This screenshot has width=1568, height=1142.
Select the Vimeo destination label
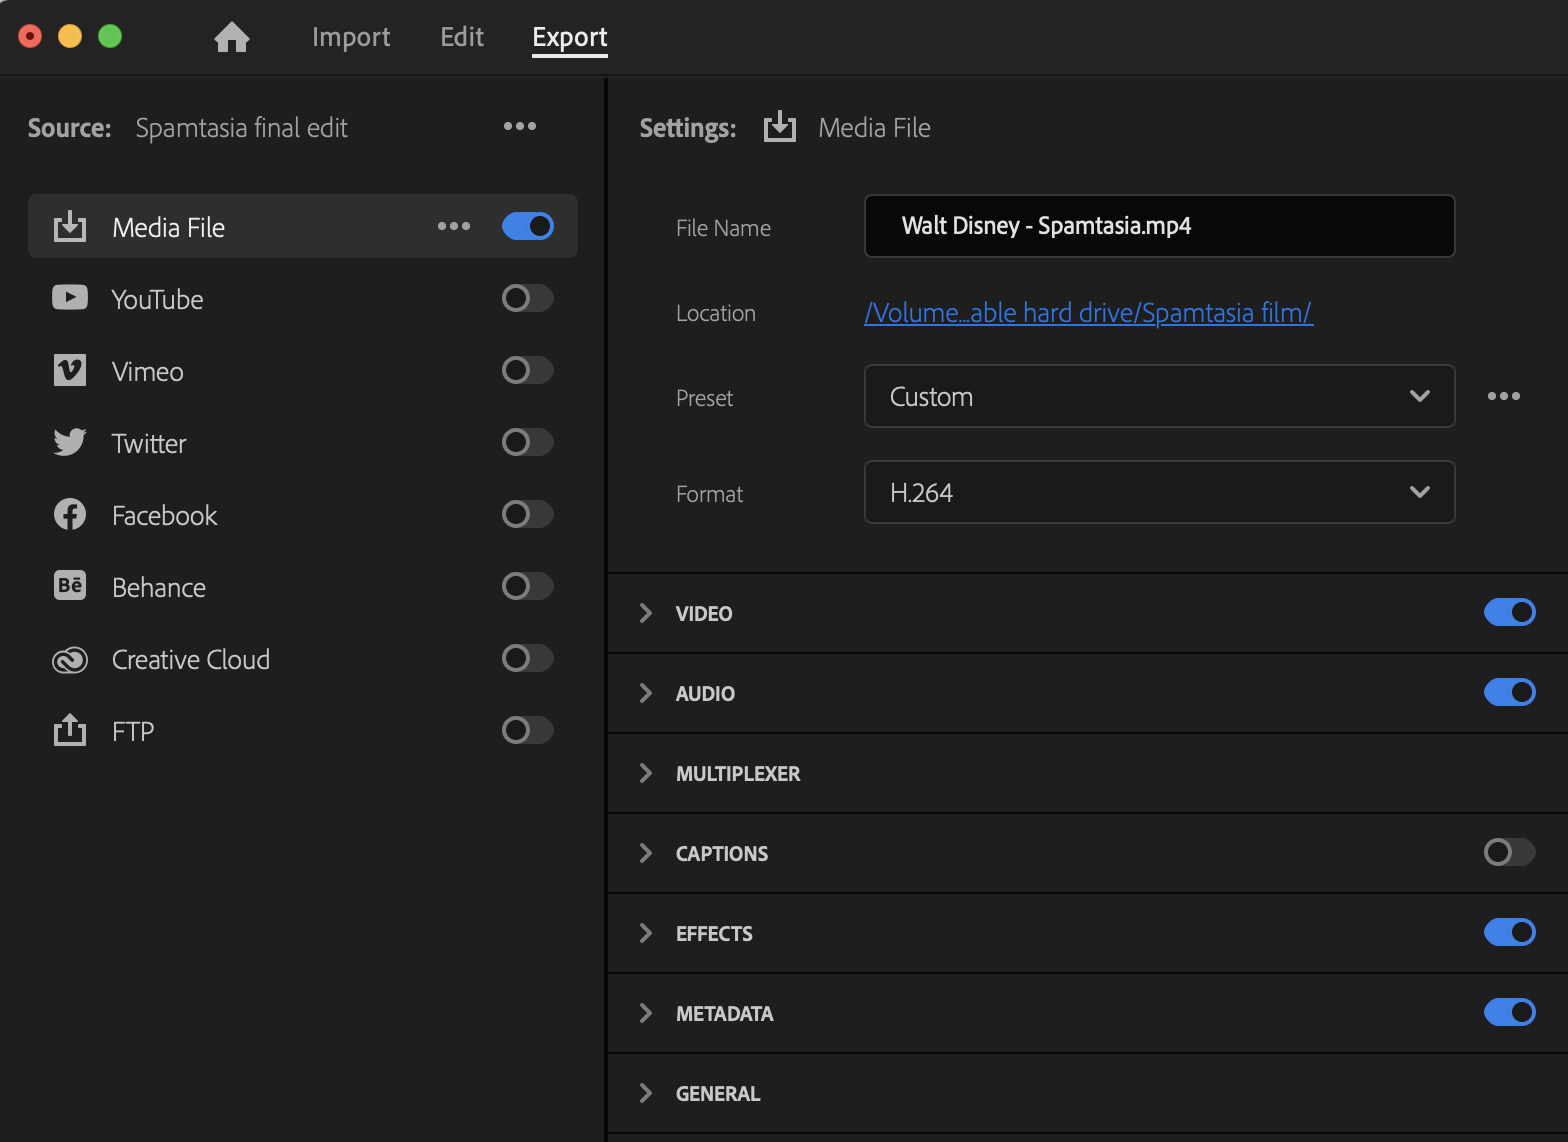point(148,371)
